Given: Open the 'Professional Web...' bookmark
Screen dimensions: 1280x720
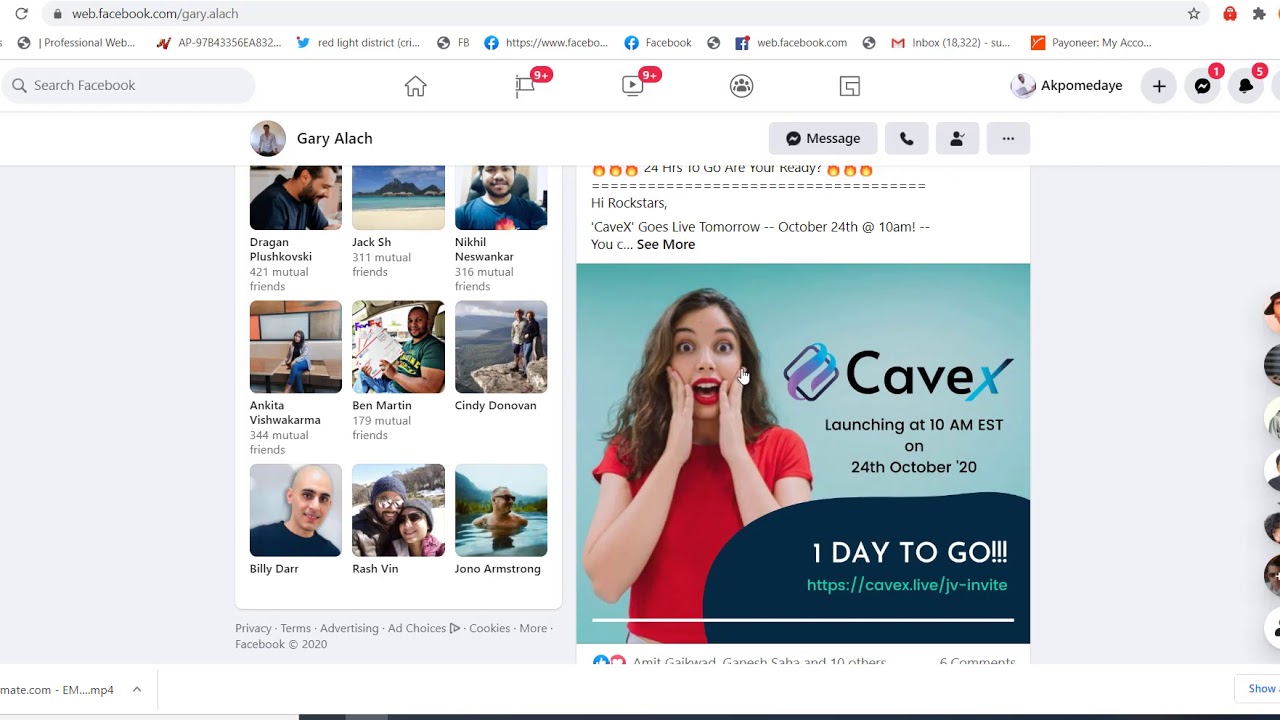Looking at the screenshot, I should [79, 43].
